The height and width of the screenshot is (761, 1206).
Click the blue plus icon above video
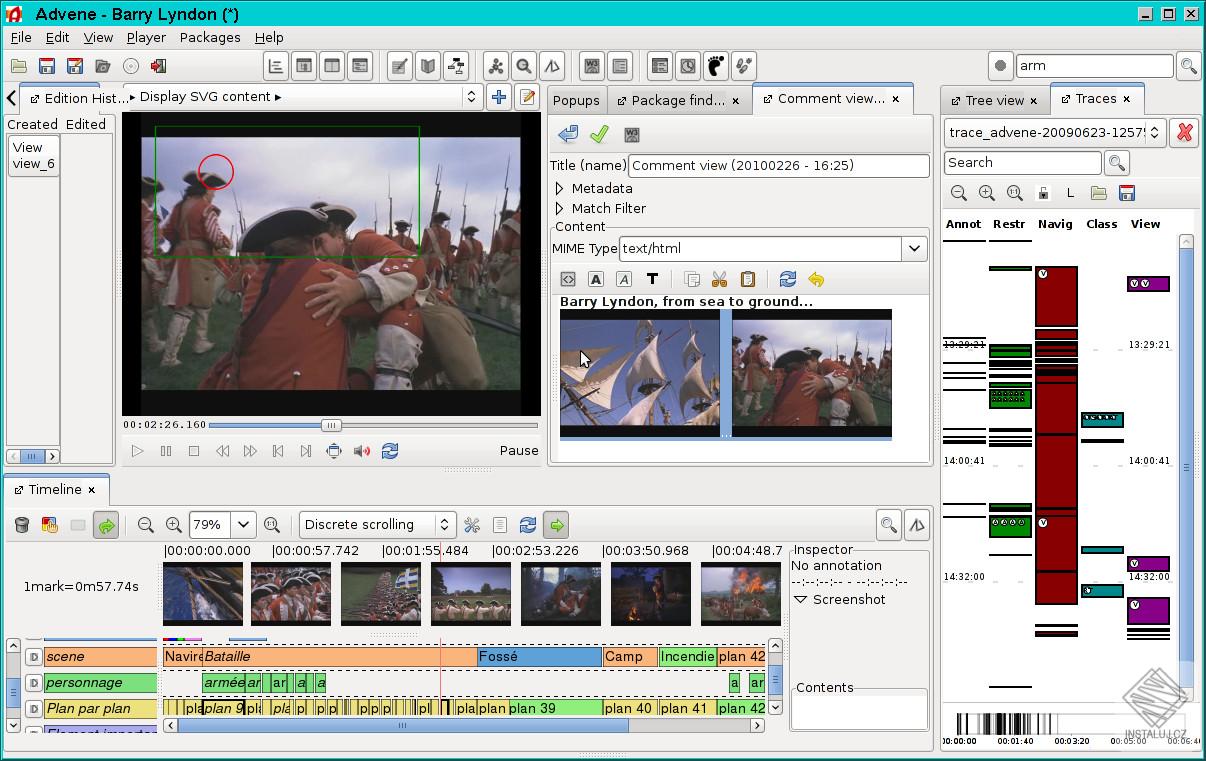(498, 97)
